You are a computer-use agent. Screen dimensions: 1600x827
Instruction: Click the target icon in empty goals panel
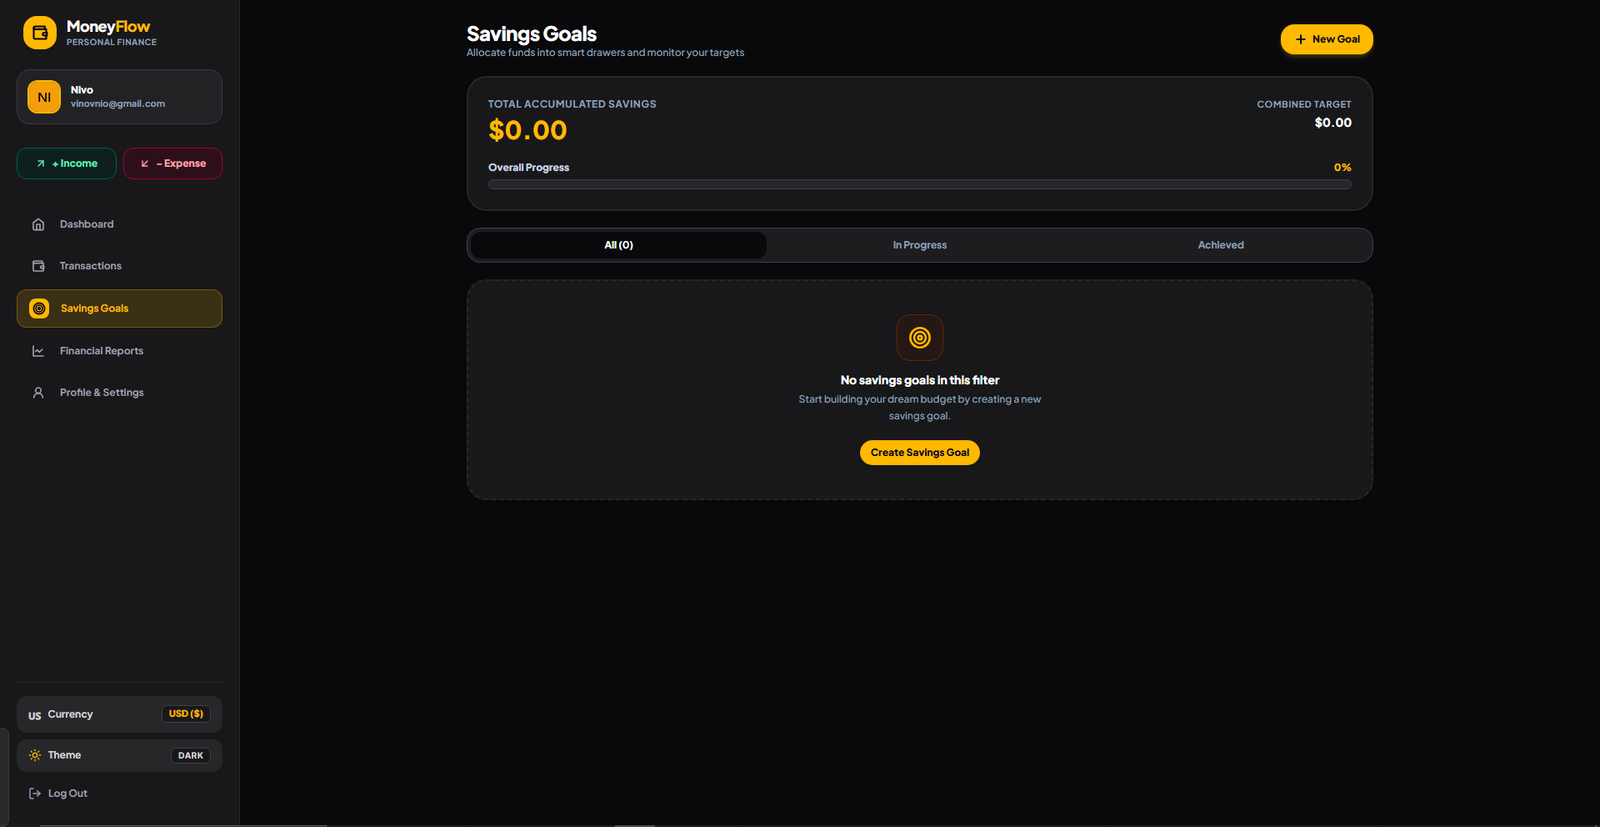920,338
